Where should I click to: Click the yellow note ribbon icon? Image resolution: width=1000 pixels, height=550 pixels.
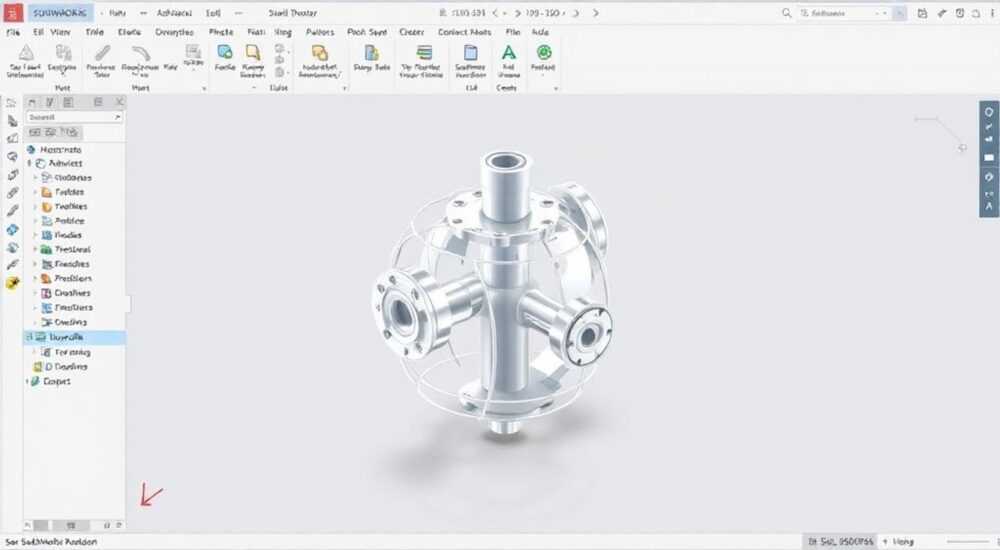tap(253, 52)
